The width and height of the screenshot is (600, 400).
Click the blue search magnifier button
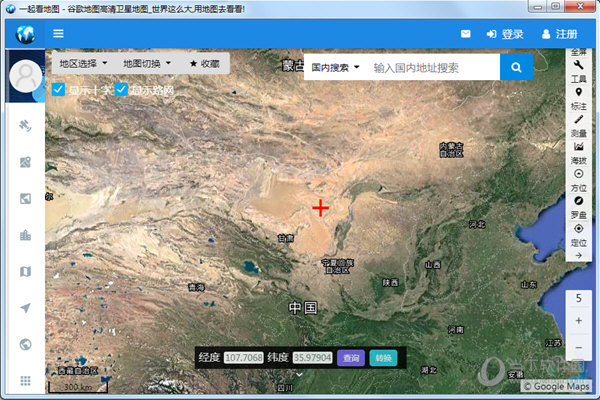click(516, 67)
